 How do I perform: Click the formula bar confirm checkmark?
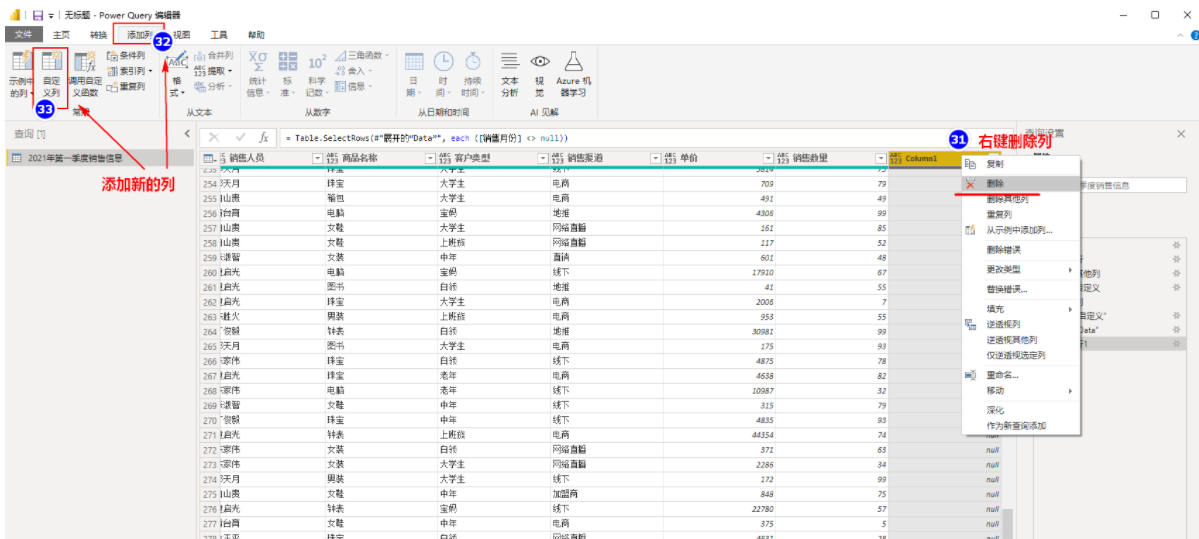(x=240, y=138)
